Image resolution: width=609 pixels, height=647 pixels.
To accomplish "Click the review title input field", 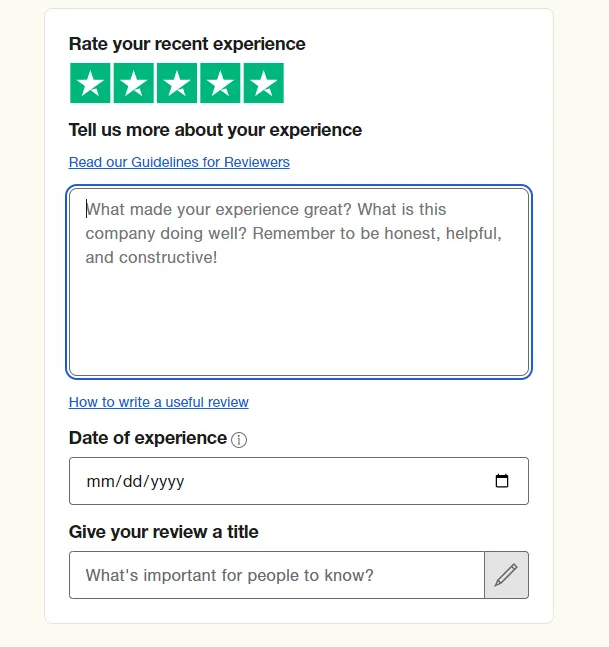I will [x=277, y=575].
